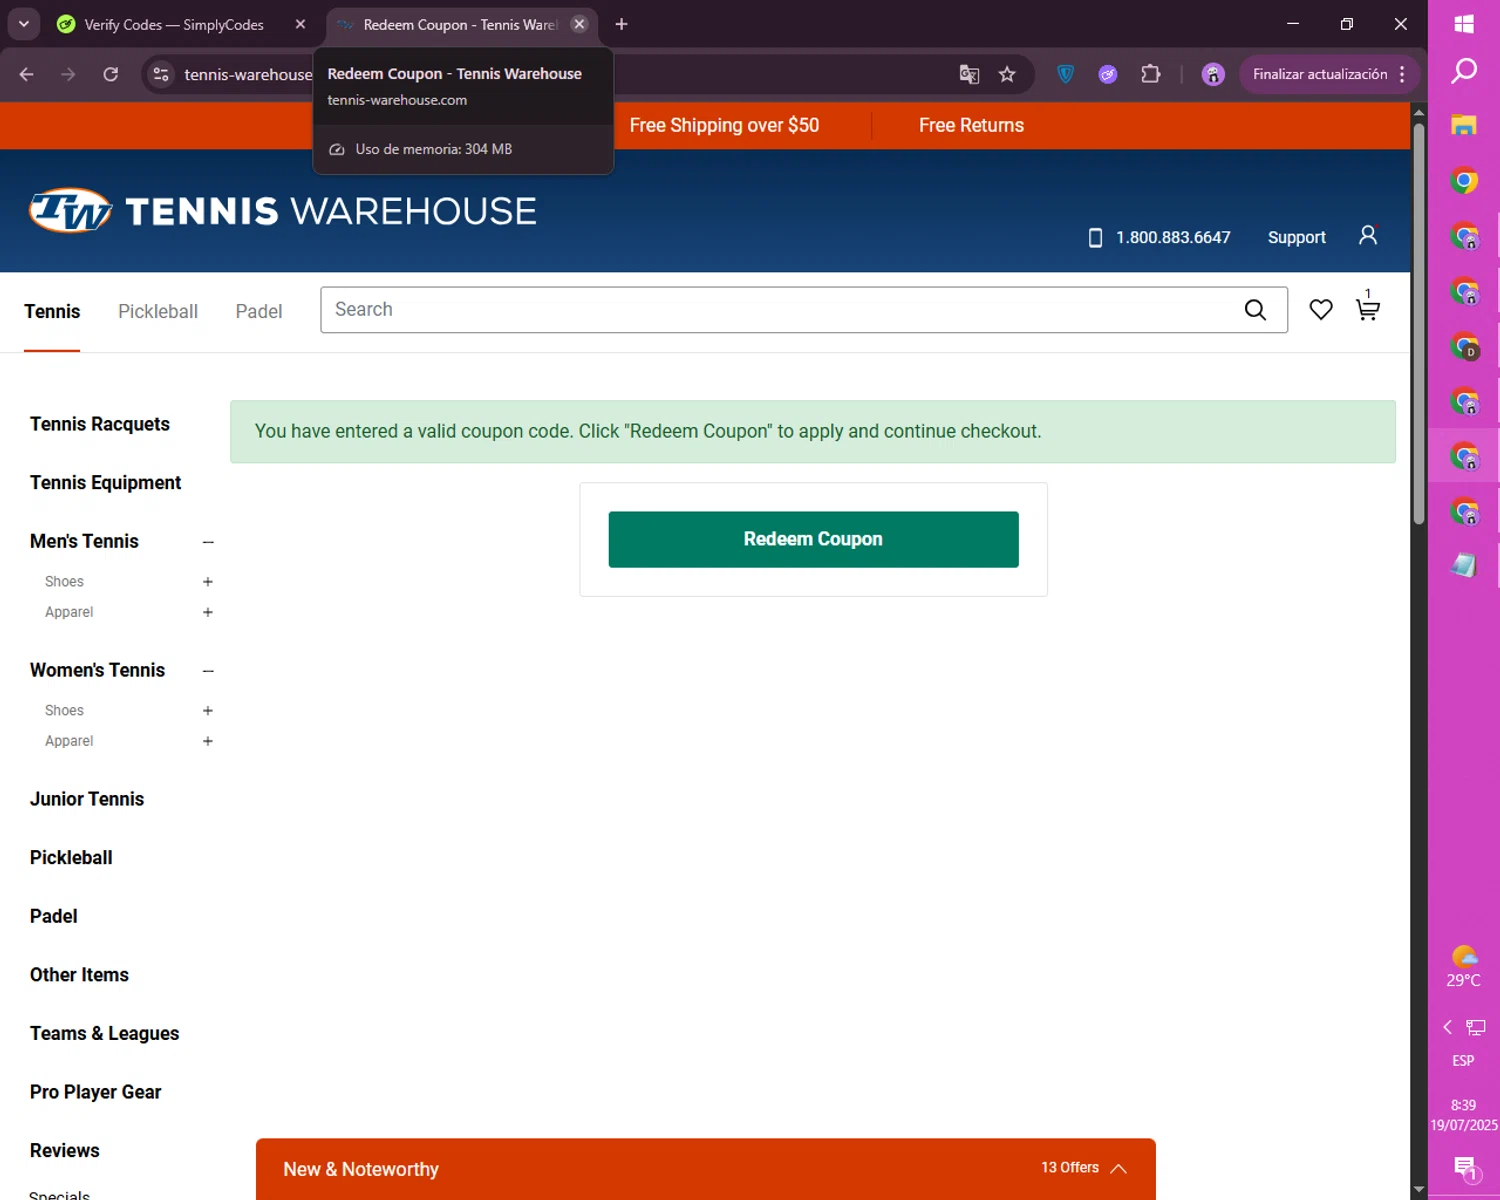This screenshot has width=1500, height=1200.
Task: Click the Free Shipping over $50 link
Action: [724, 125]
